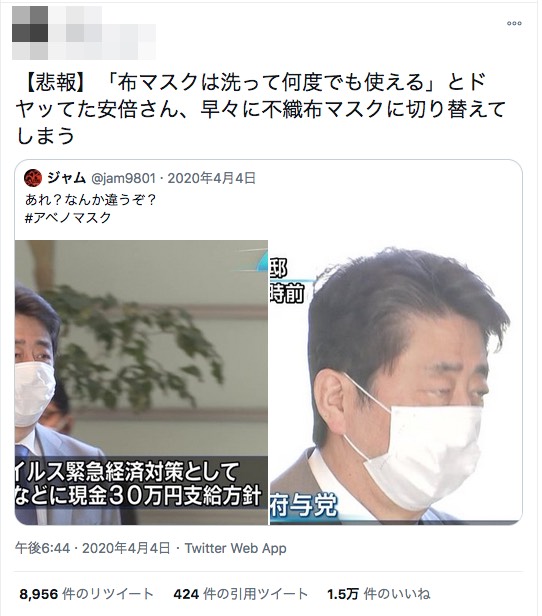The image size is (542, 616).
Task: Open the @jam9801 handle link
Action: (x=124, y=178)
